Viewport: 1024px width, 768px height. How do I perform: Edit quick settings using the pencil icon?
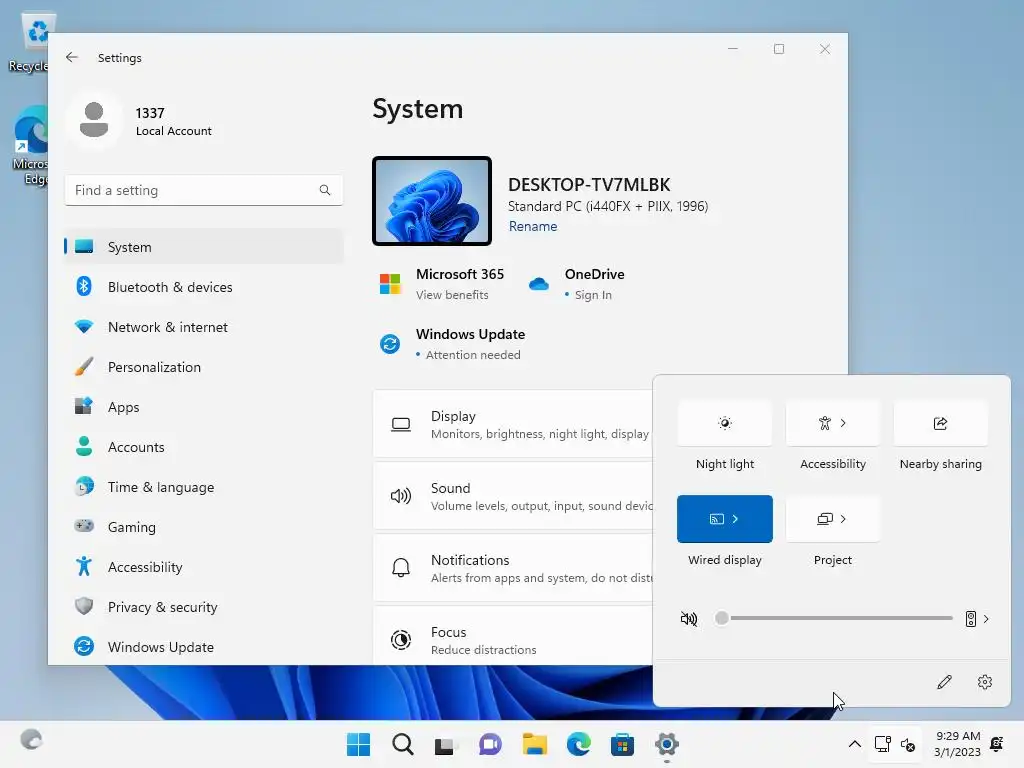(x=944, y=682)
